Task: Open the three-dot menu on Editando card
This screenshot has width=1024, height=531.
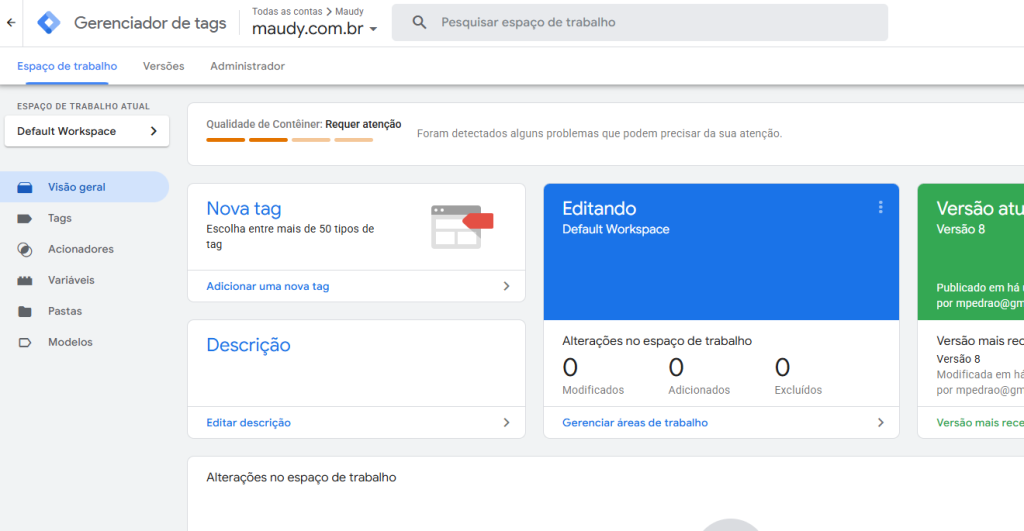Action: [x=880, y=207]
